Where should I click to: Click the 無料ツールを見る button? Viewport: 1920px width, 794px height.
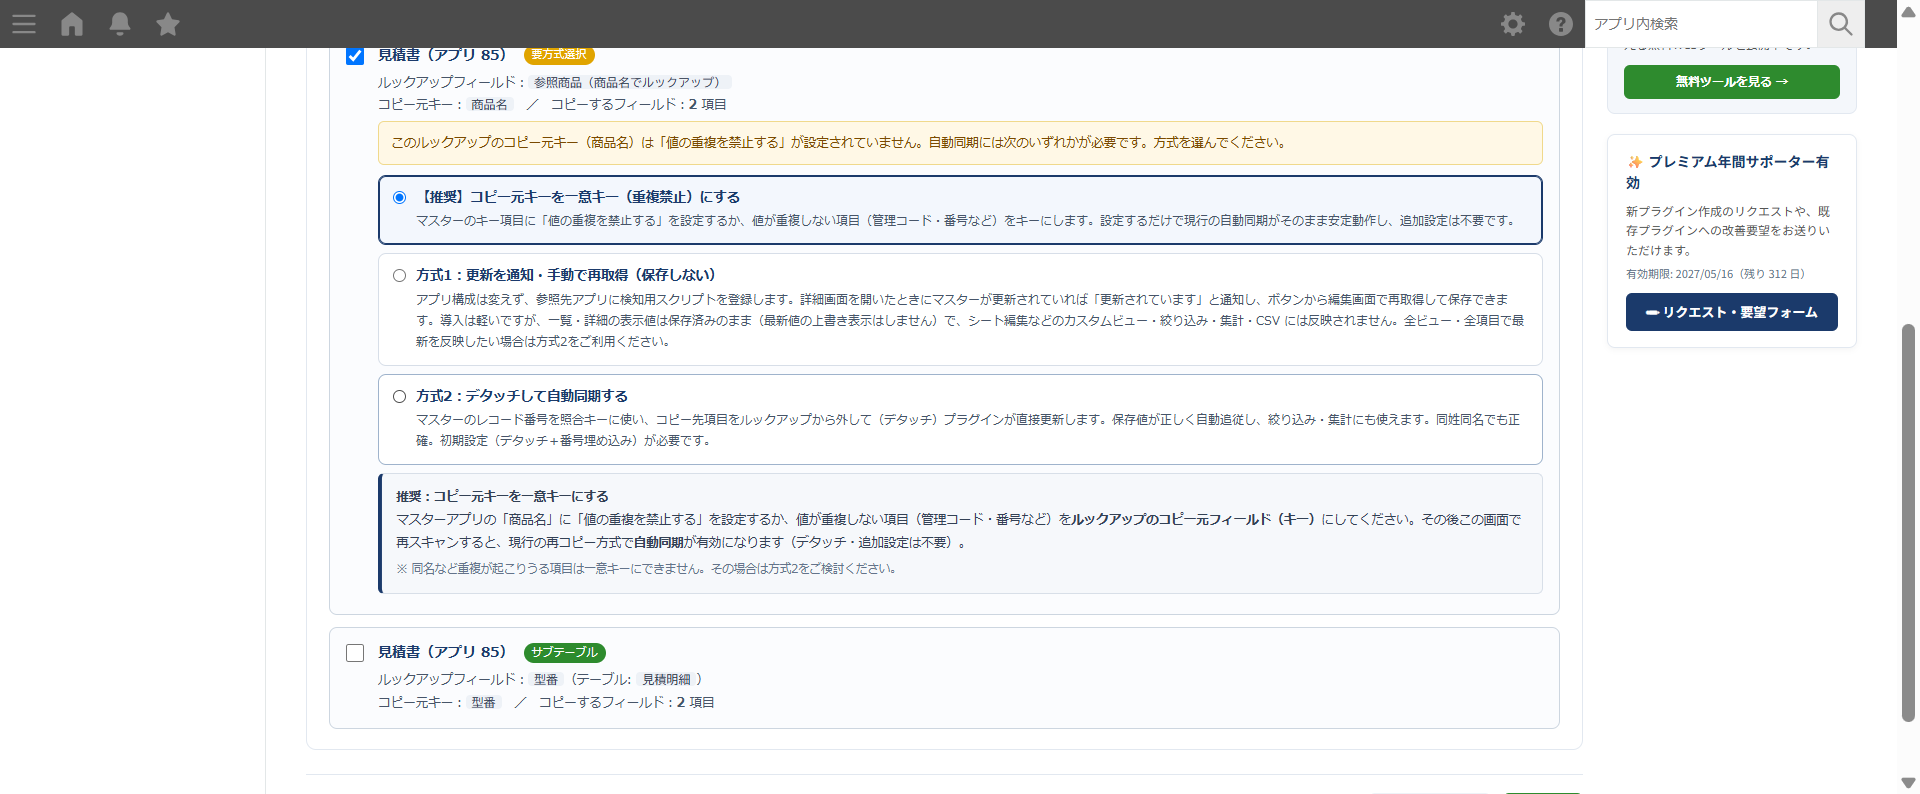[1732, 82]
